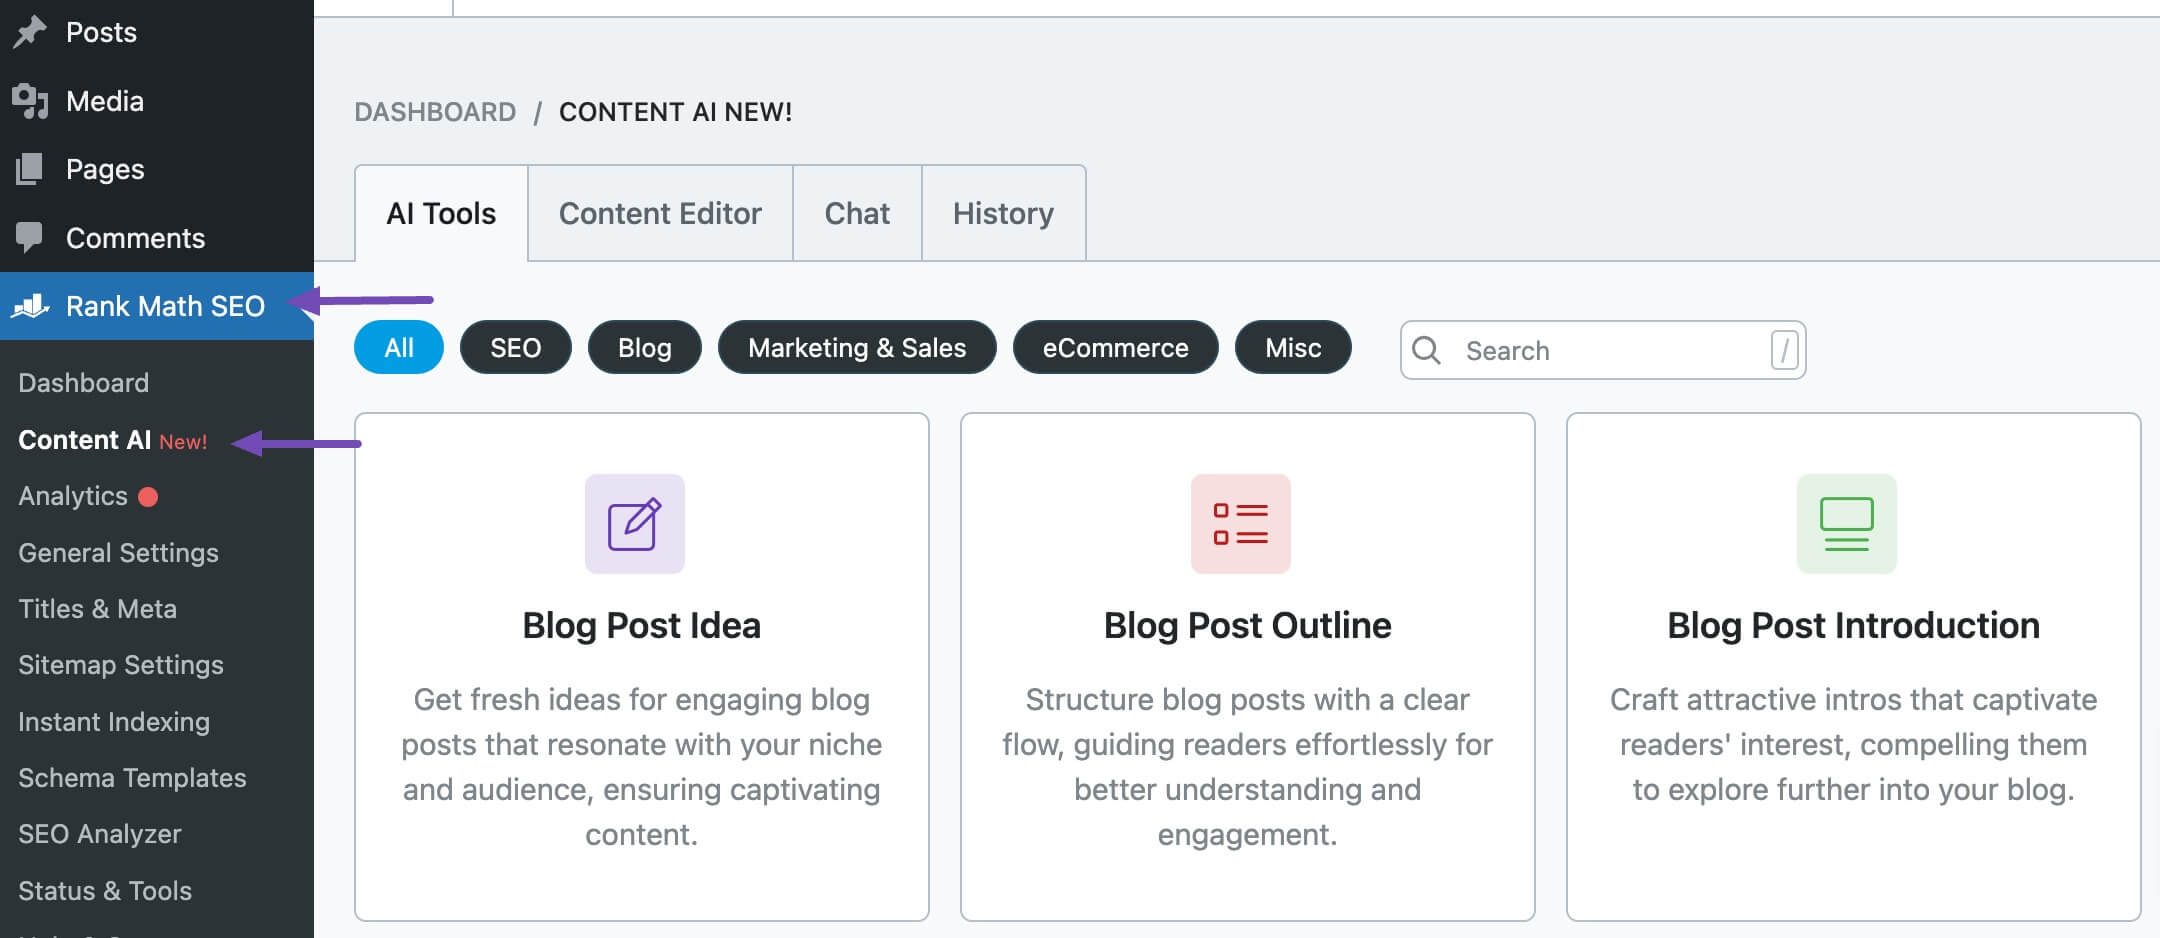The height and width of the screenshot is (938, 2160).
Task: Focus the Search tools input field
Action: (x=1603, y=350)
